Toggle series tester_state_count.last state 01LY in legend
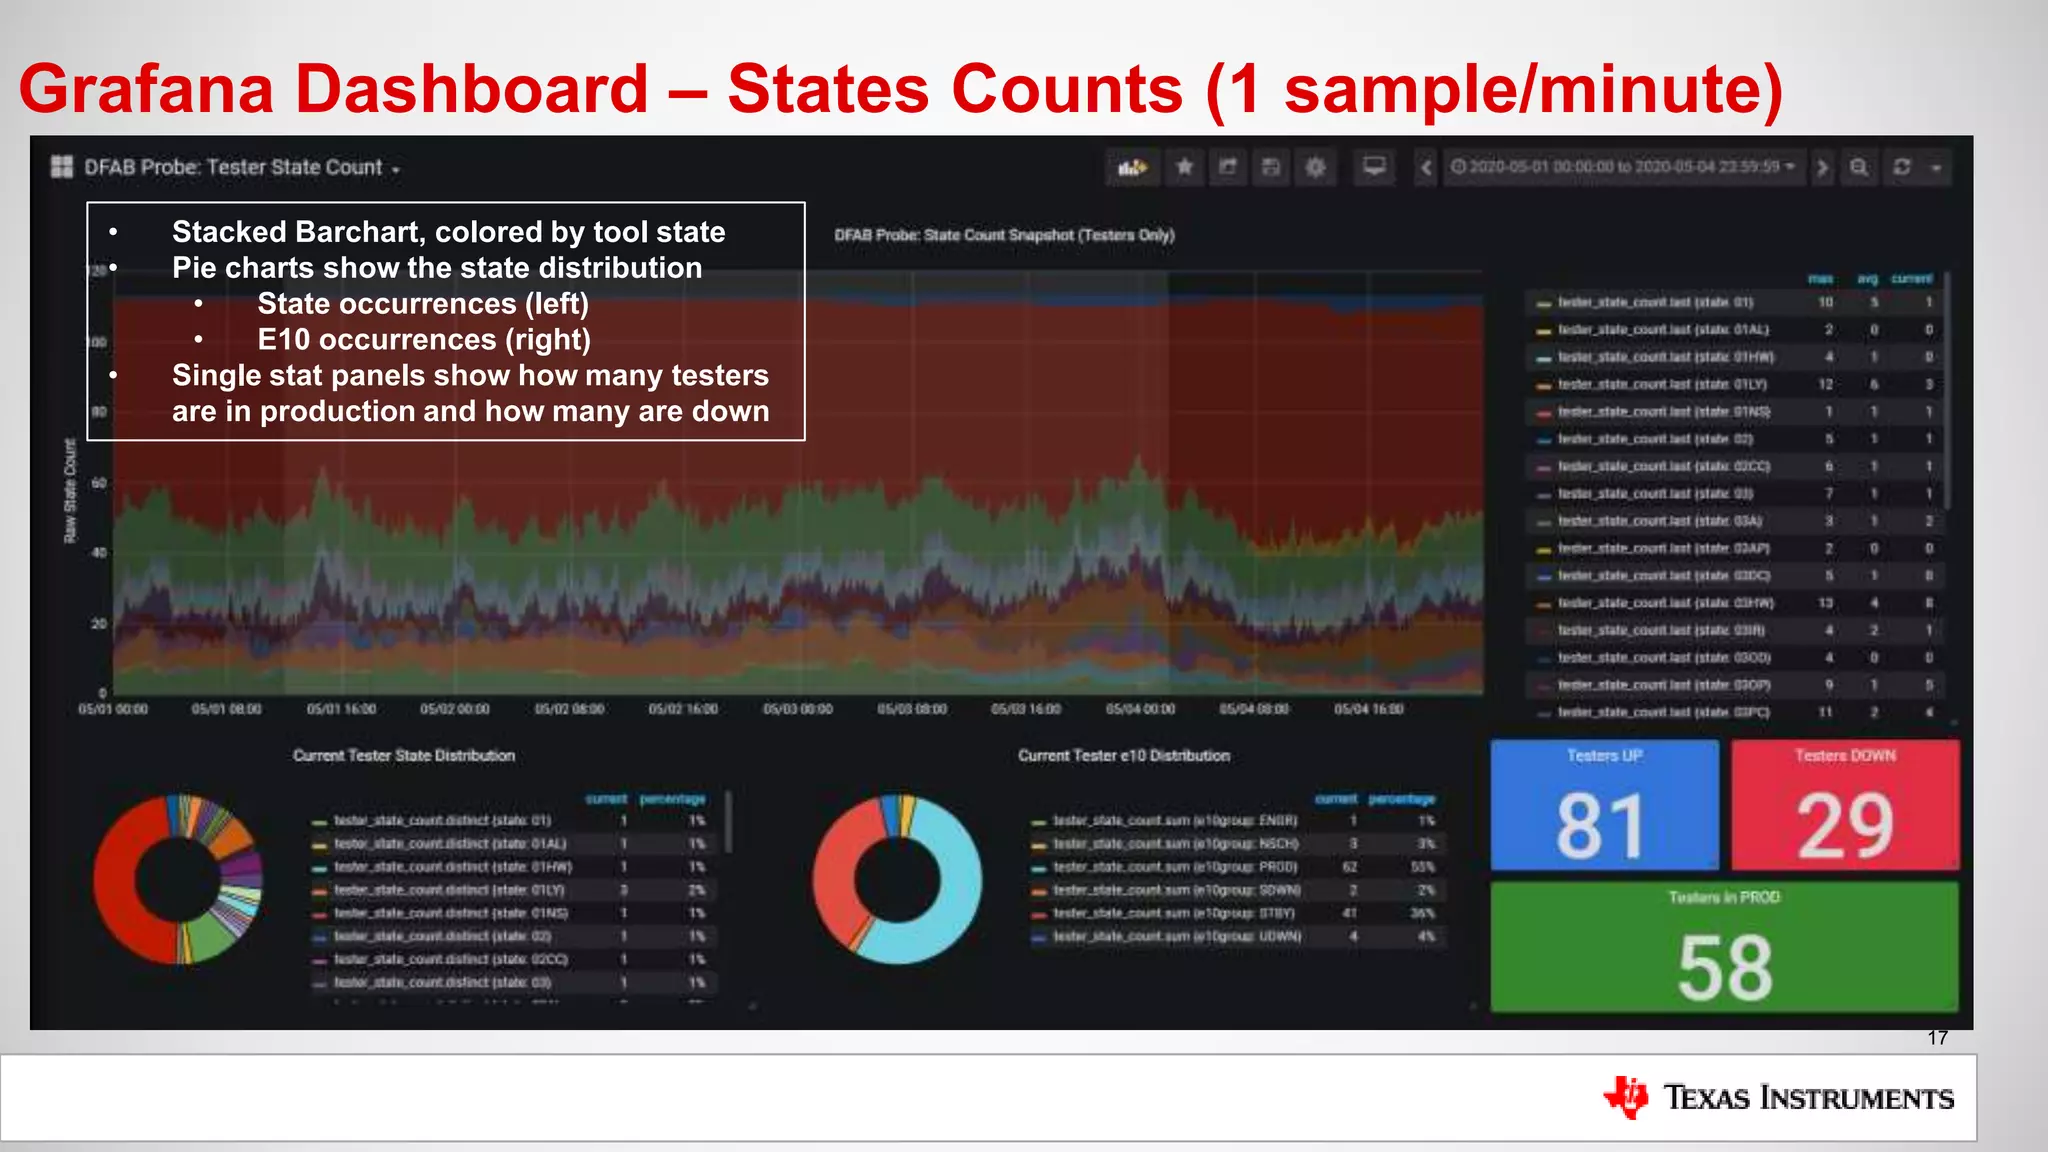 (1662, 384)
